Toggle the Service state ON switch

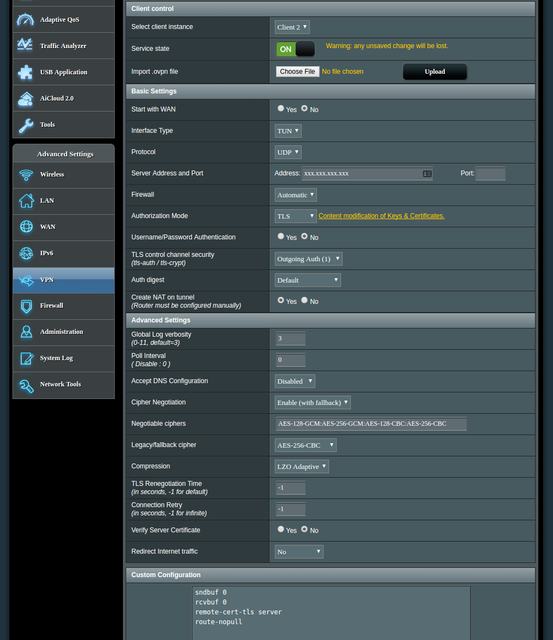coord(295,49)
